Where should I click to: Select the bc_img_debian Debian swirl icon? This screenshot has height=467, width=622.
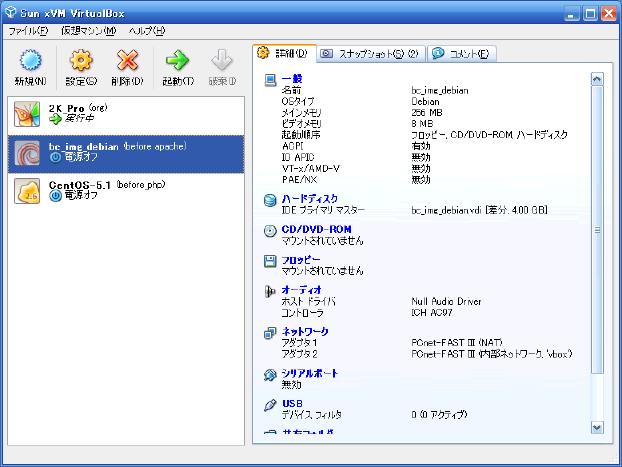pos(27,153)
